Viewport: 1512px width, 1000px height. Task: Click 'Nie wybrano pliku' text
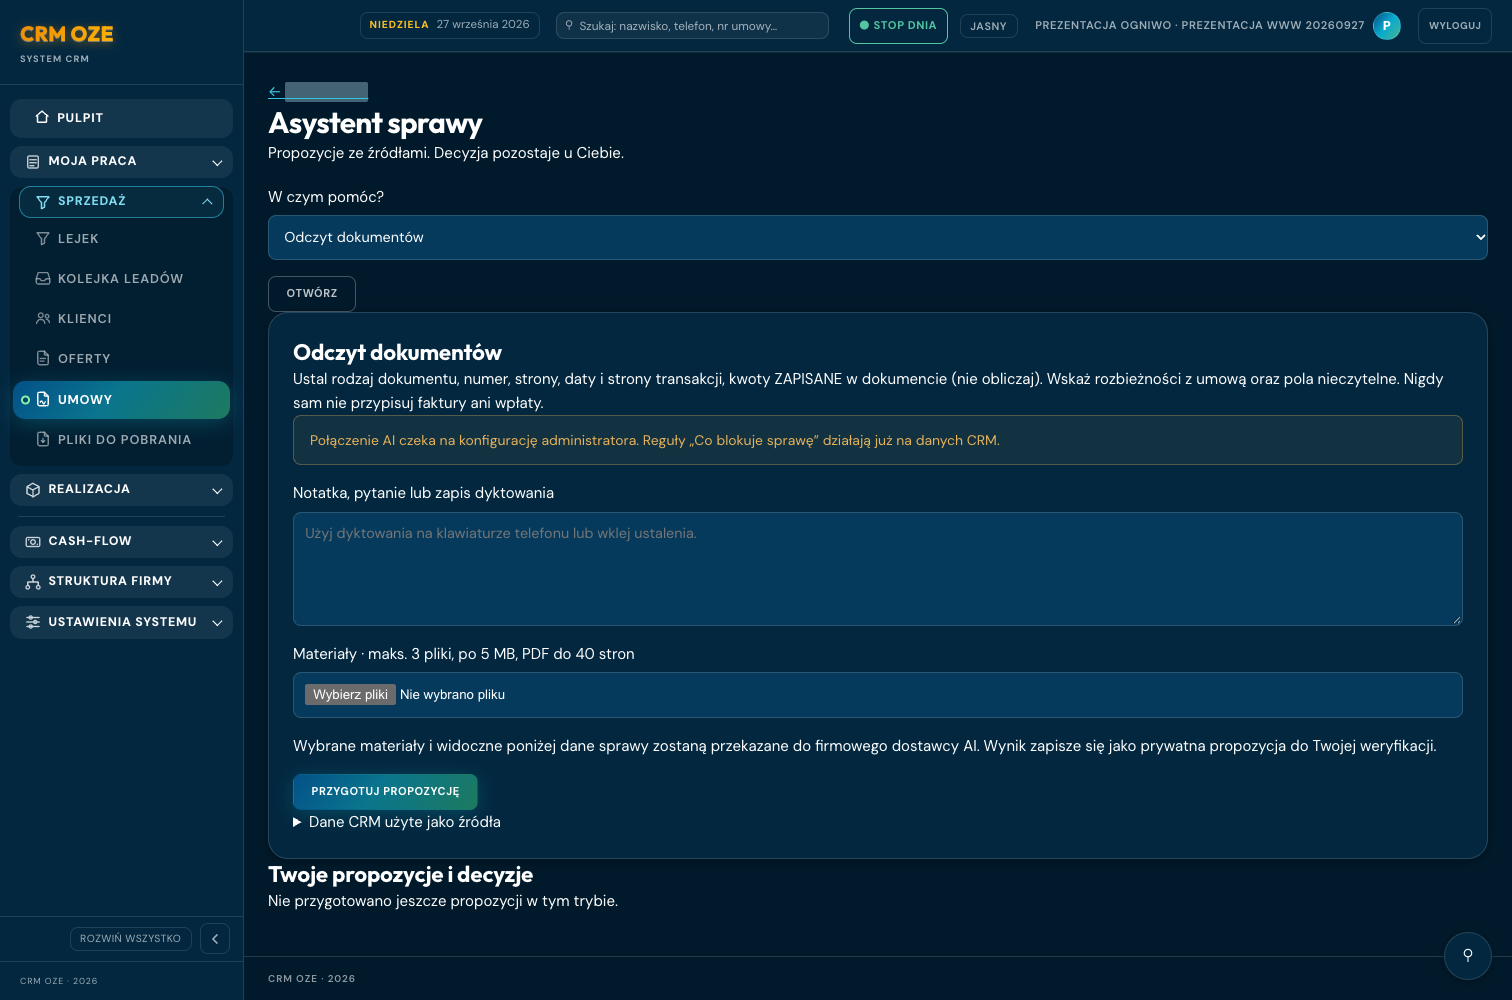452,695
